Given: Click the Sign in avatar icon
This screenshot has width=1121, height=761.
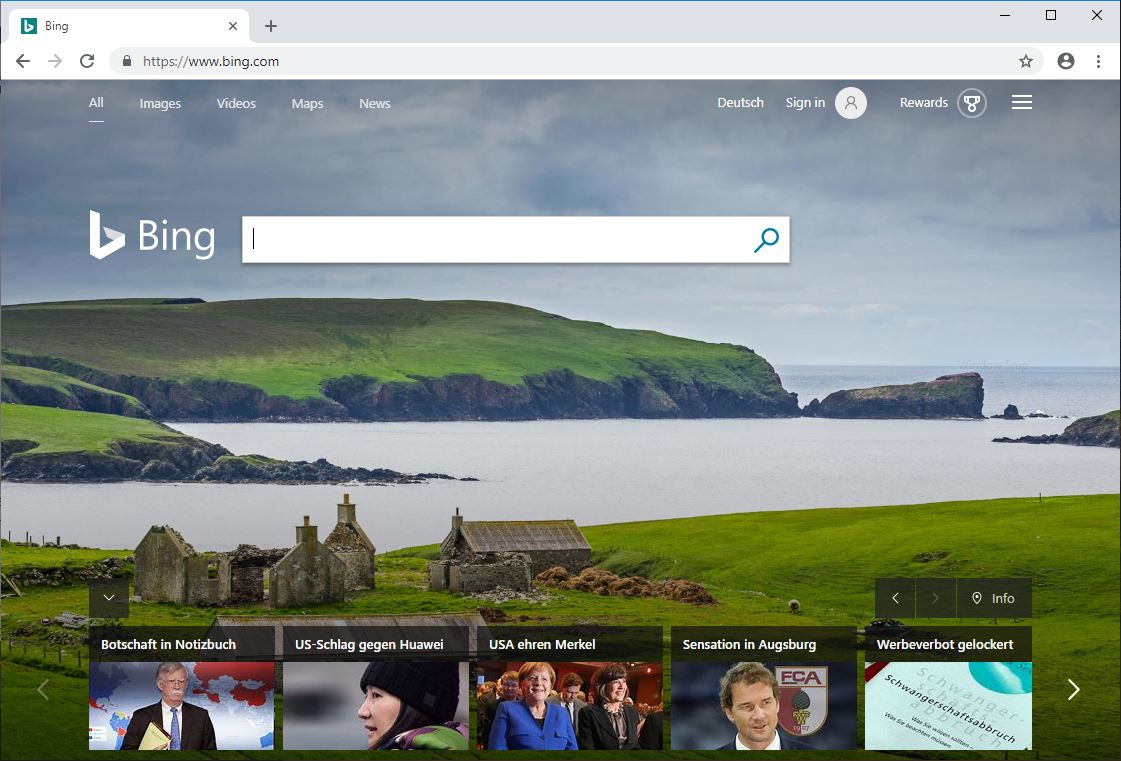Looking at the screenshot, I should tap(851, 103).
